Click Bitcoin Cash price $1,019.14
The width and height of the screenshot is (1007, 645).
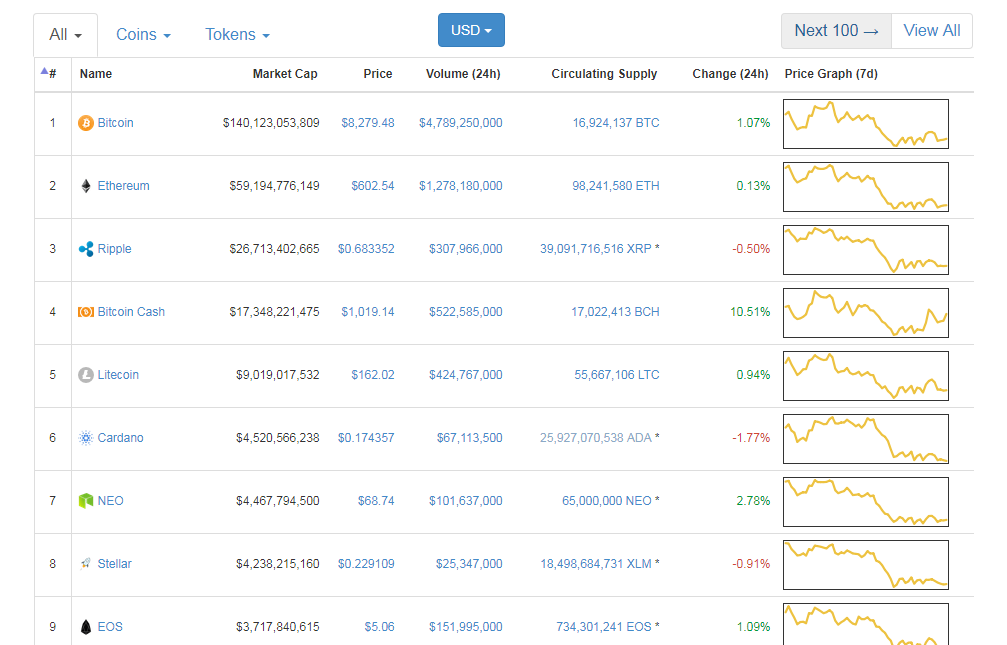click(368, 312)
